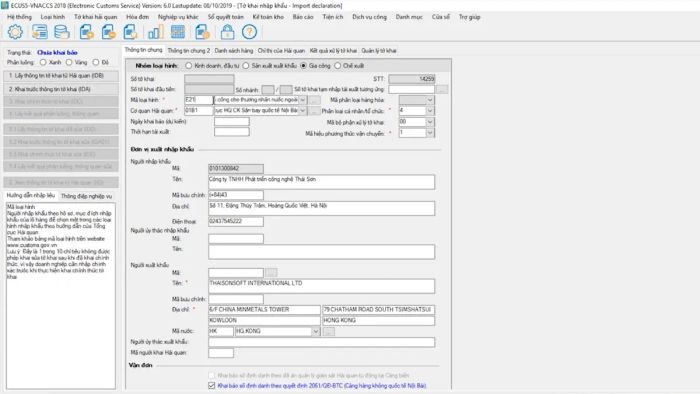Choose Sản xuất xuất khẩu radio option

pos(246,66)
